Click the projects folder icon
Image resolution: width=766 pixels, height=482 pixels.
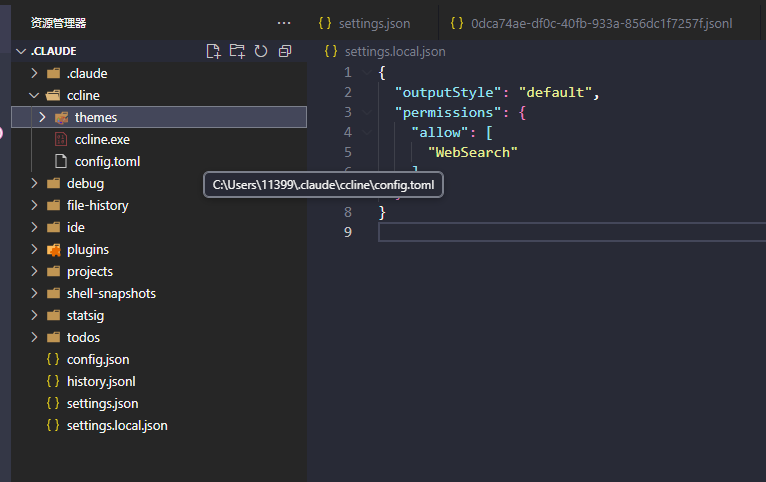(53, 272)
